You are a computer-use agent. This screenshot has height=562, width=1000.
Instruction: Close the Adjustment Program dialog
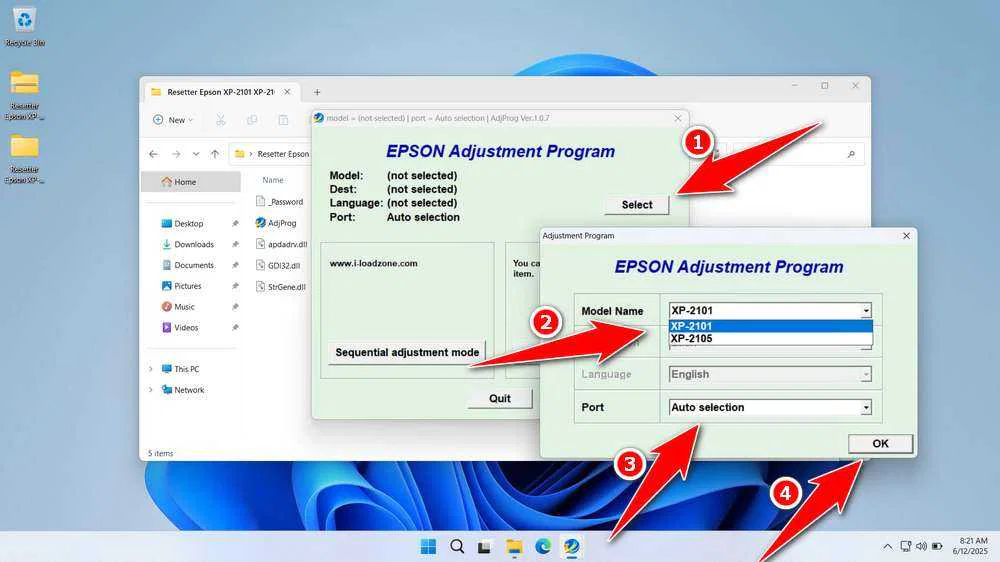pos(906,236)
